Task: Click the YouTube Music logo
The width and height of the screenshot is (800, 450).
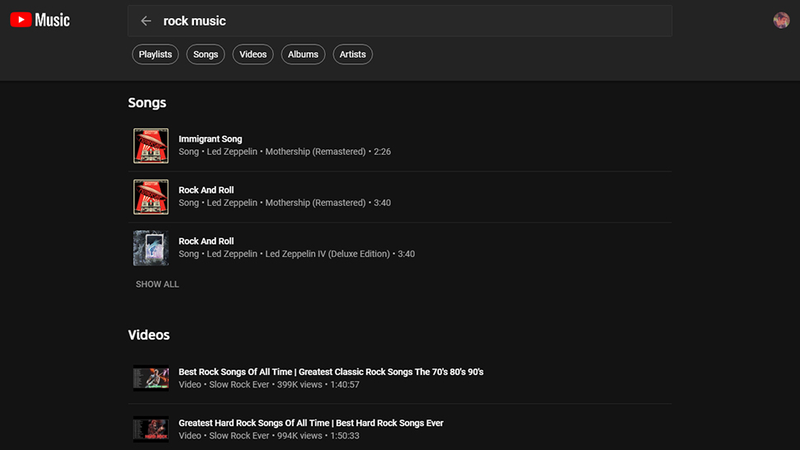Action: click(x=40, y=20)
